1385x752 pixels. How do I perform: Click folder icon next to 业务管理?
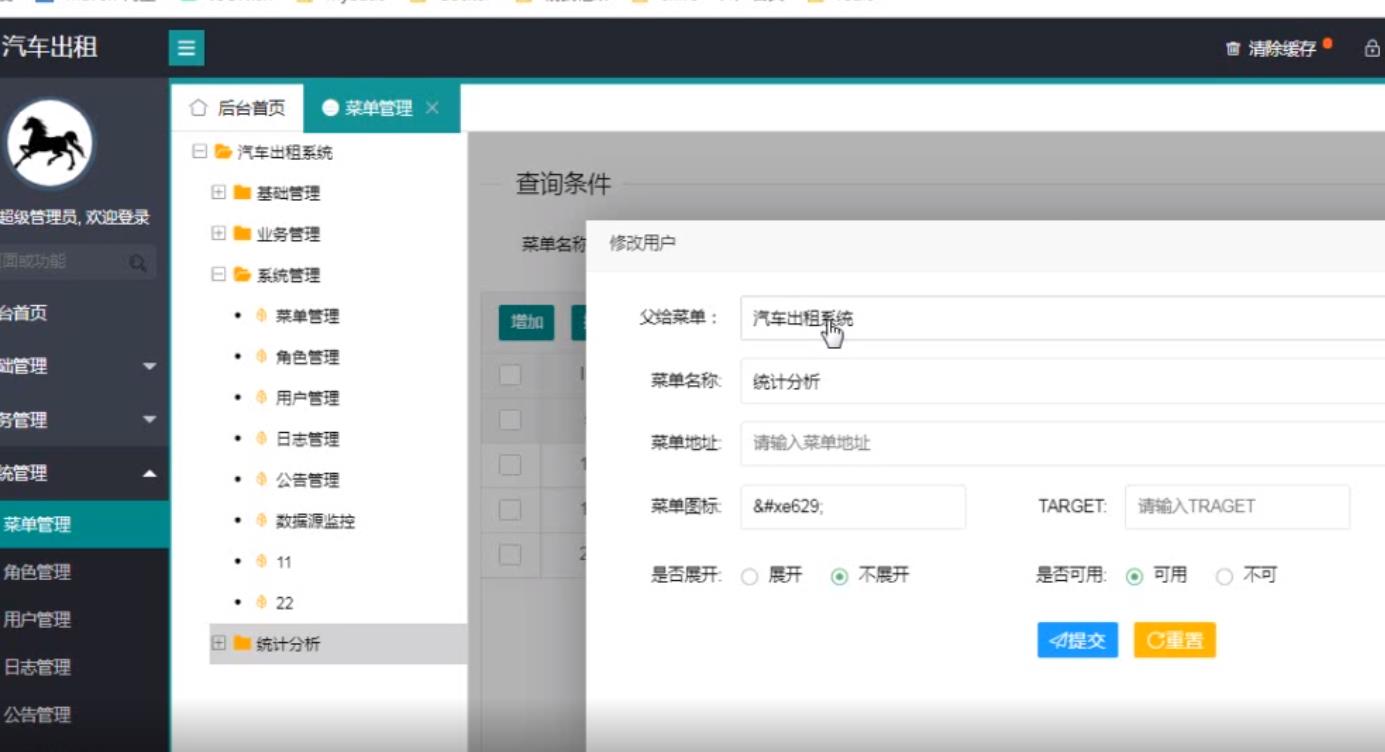coord(242,234)
